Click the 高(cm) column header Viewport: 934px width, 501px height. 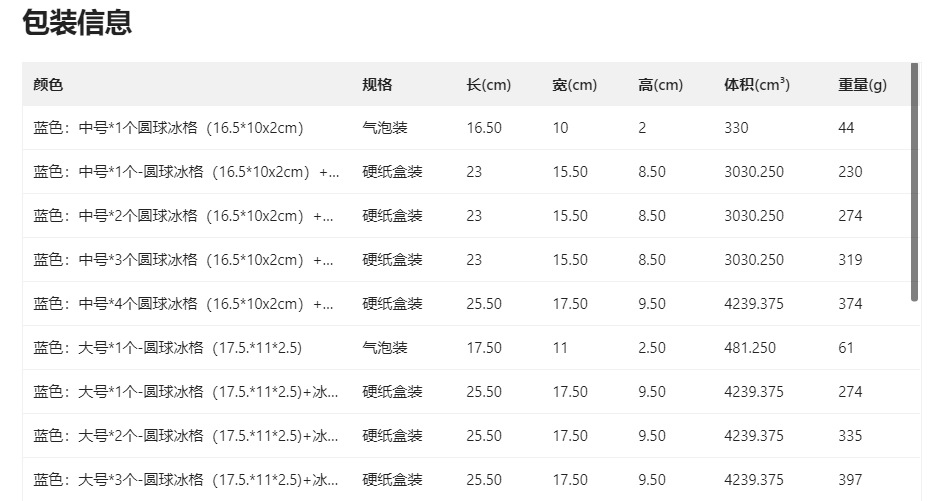point(660,85)
